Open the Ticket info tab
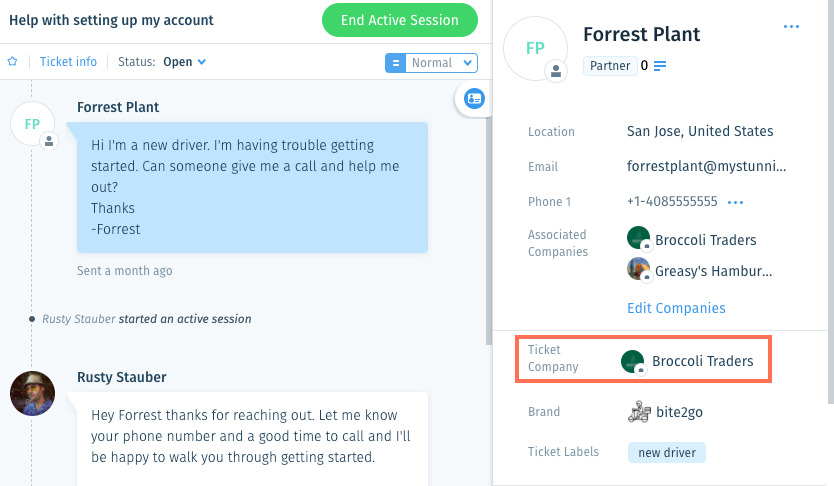This screenshot has width=834, height=486. point(68,62)
